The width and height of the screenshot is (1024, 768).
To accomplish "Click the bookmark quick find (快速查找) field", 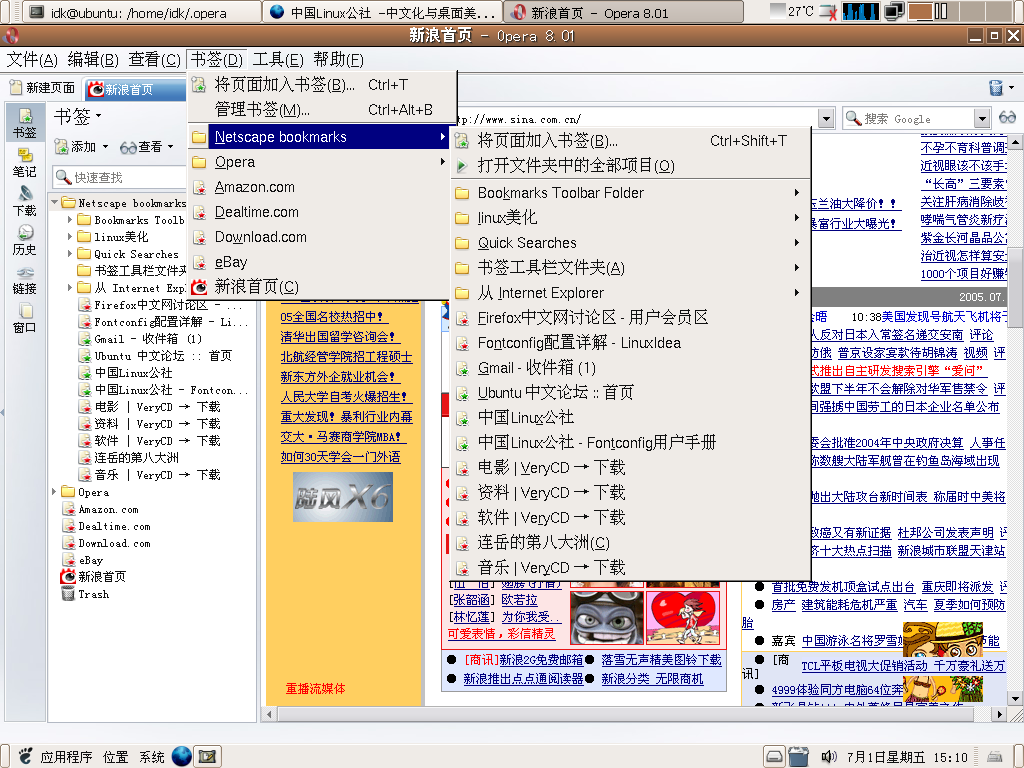I will (120, 177).
